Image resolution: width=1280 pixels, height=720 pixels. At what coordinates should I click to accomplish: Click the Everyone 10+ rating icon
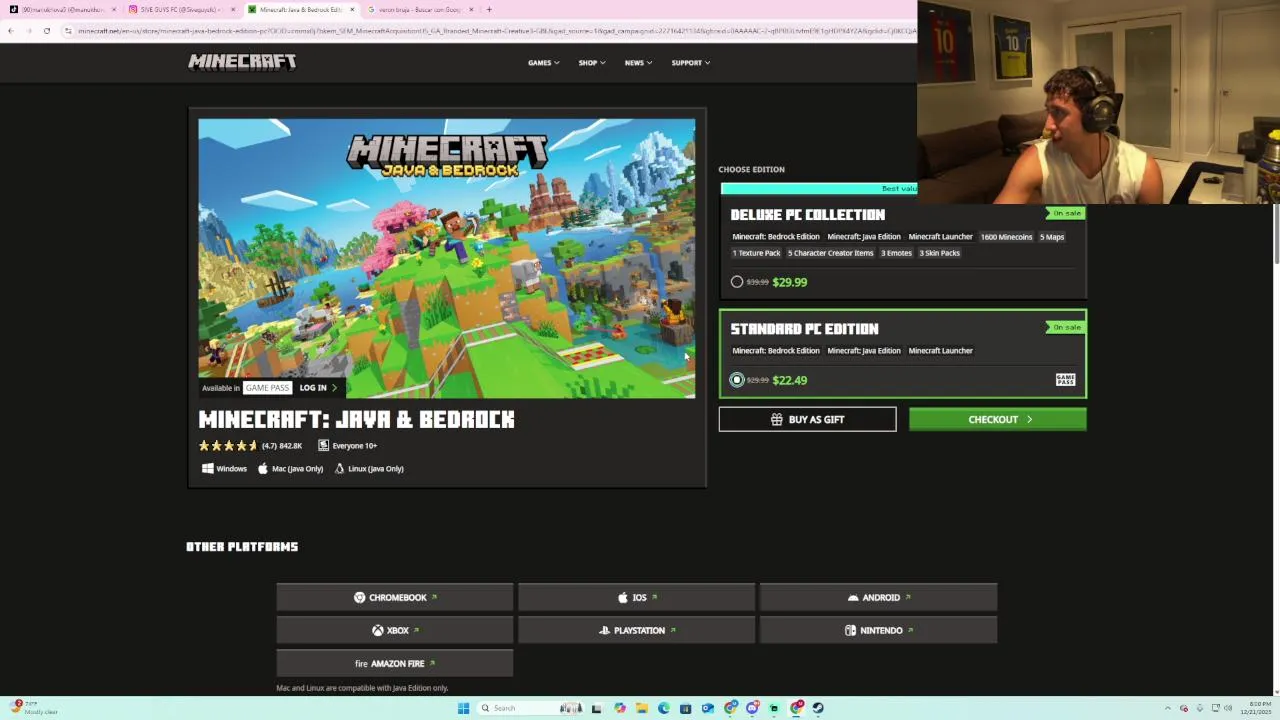pyautogui.click(x=323, y=446)
